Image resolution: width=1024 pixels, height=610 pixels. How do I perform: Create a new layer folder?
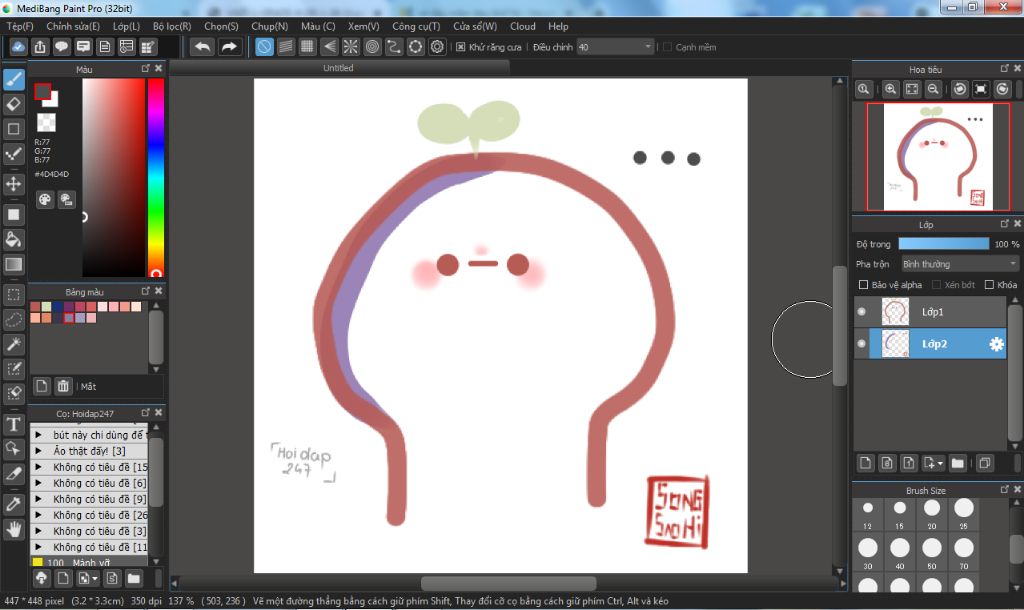pos(957,463)
